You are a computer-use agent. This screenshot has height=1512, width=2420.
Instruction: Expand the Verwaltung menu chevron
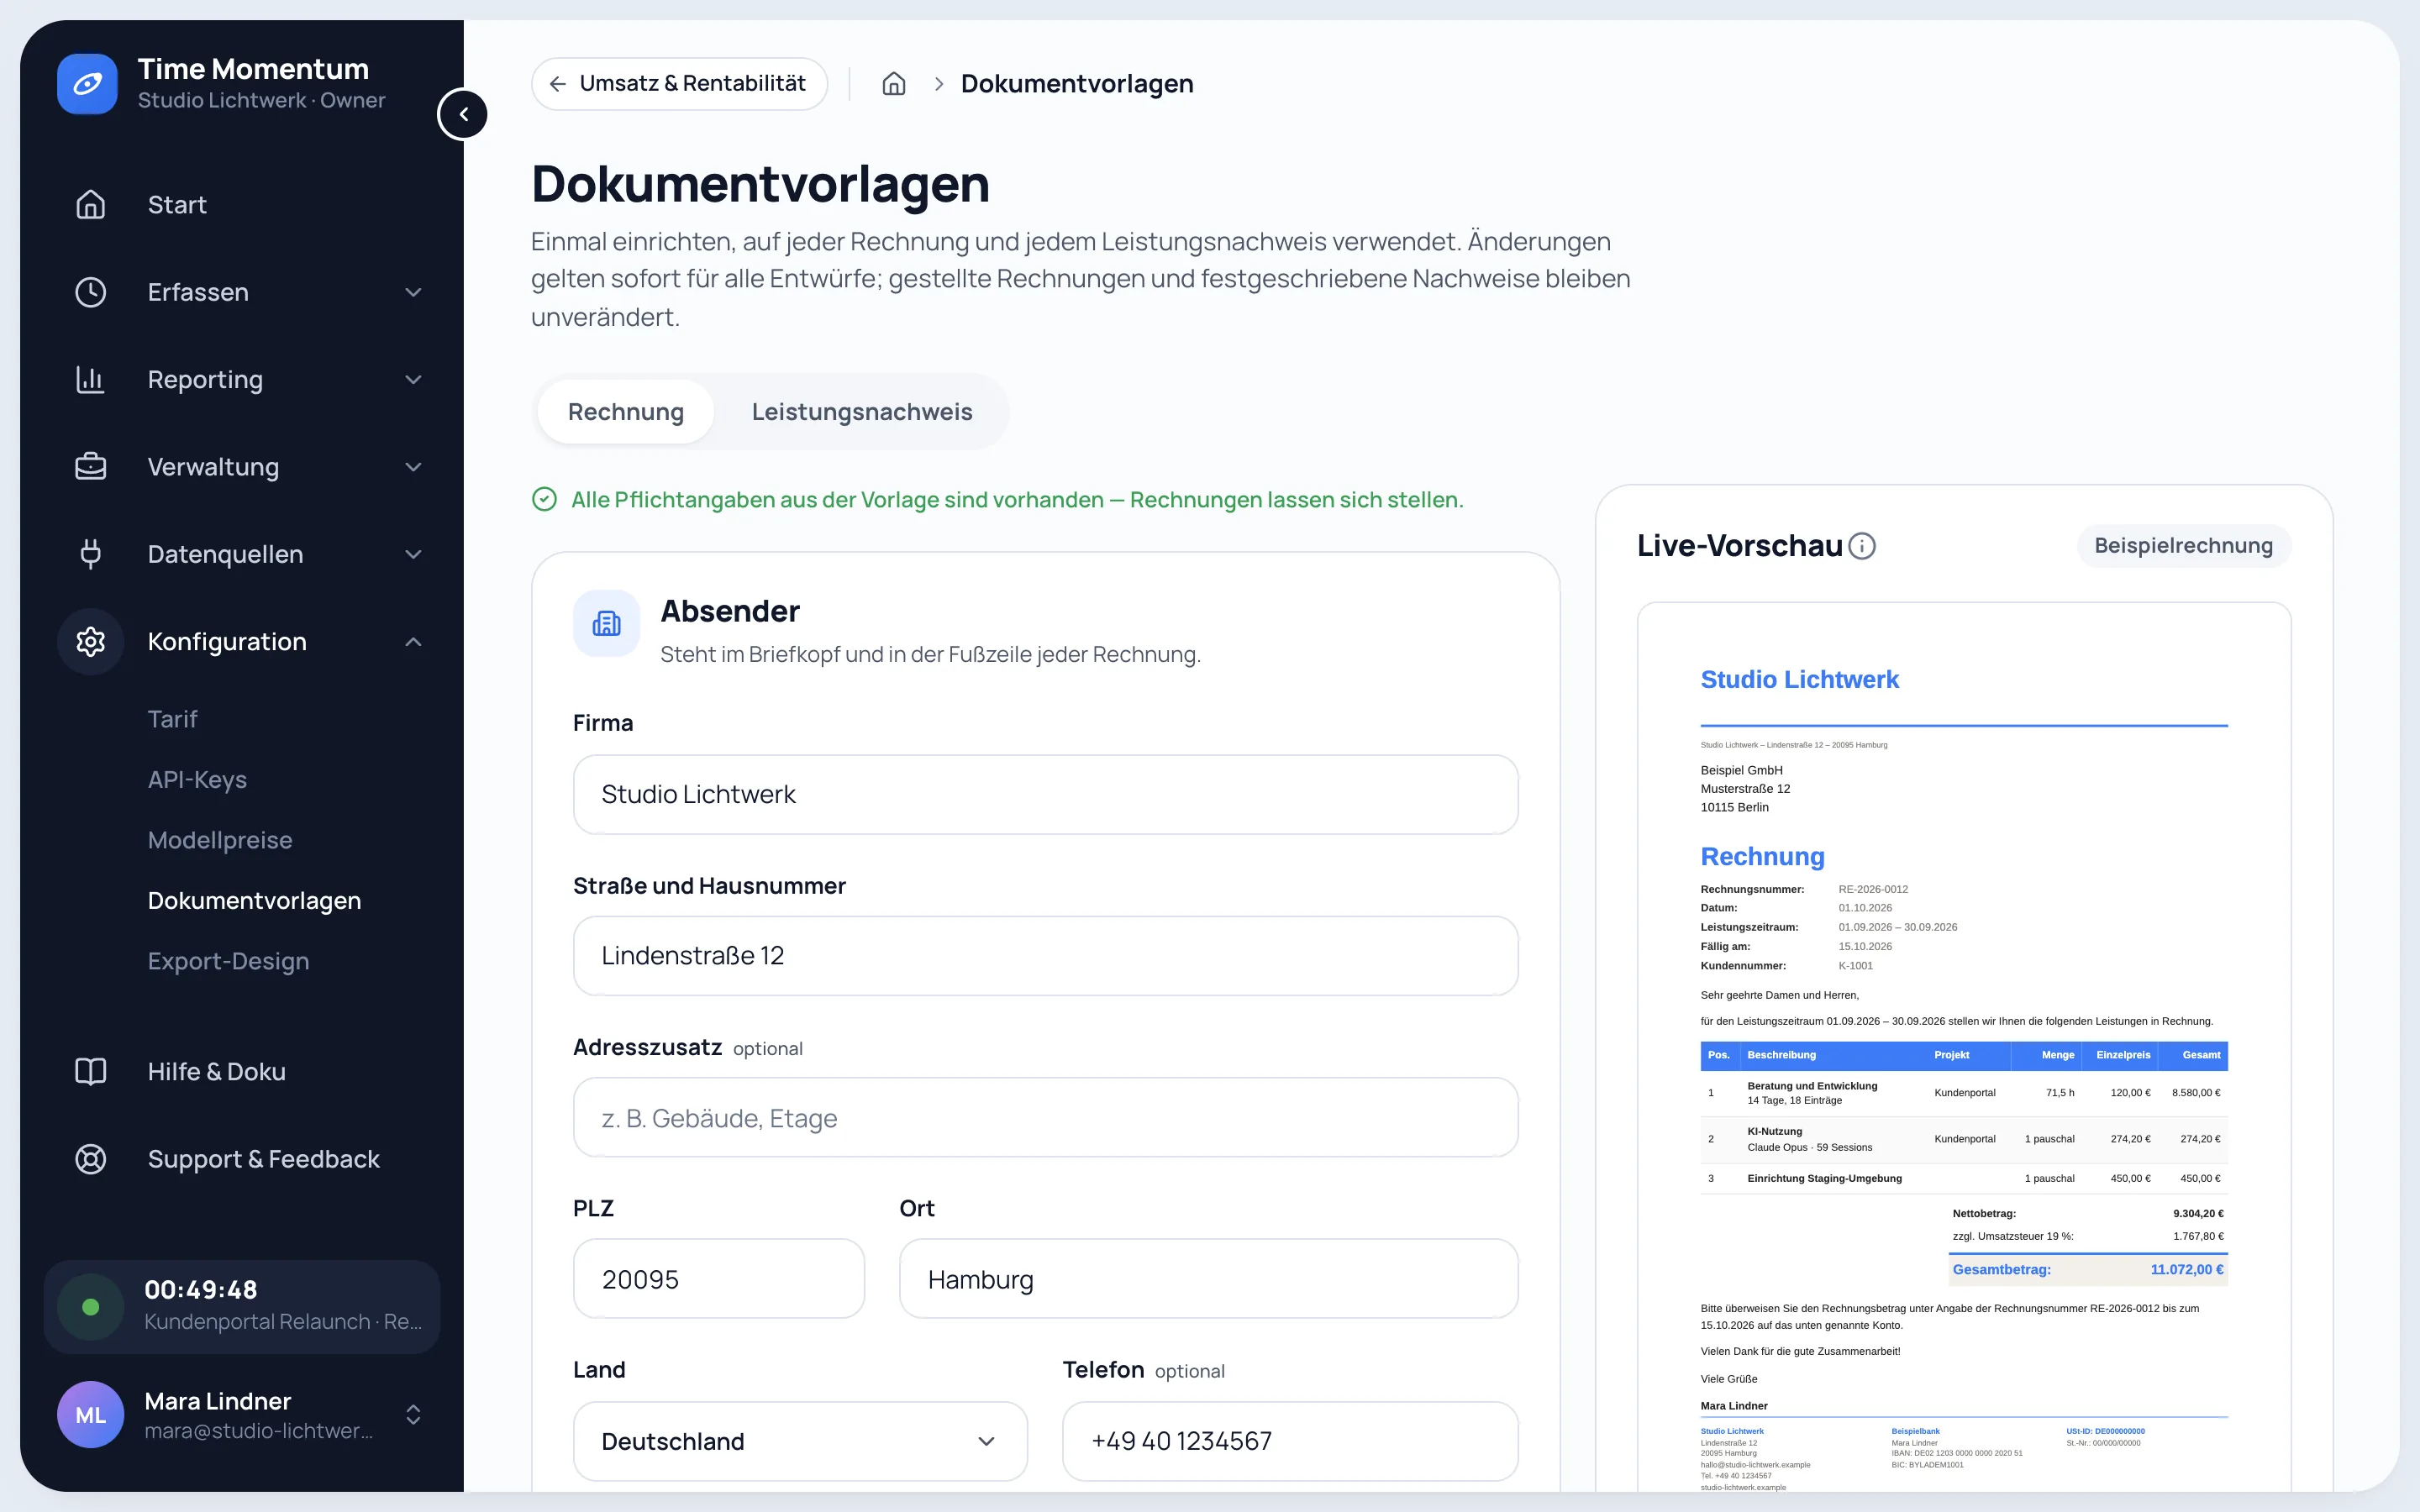pos(413,467)
